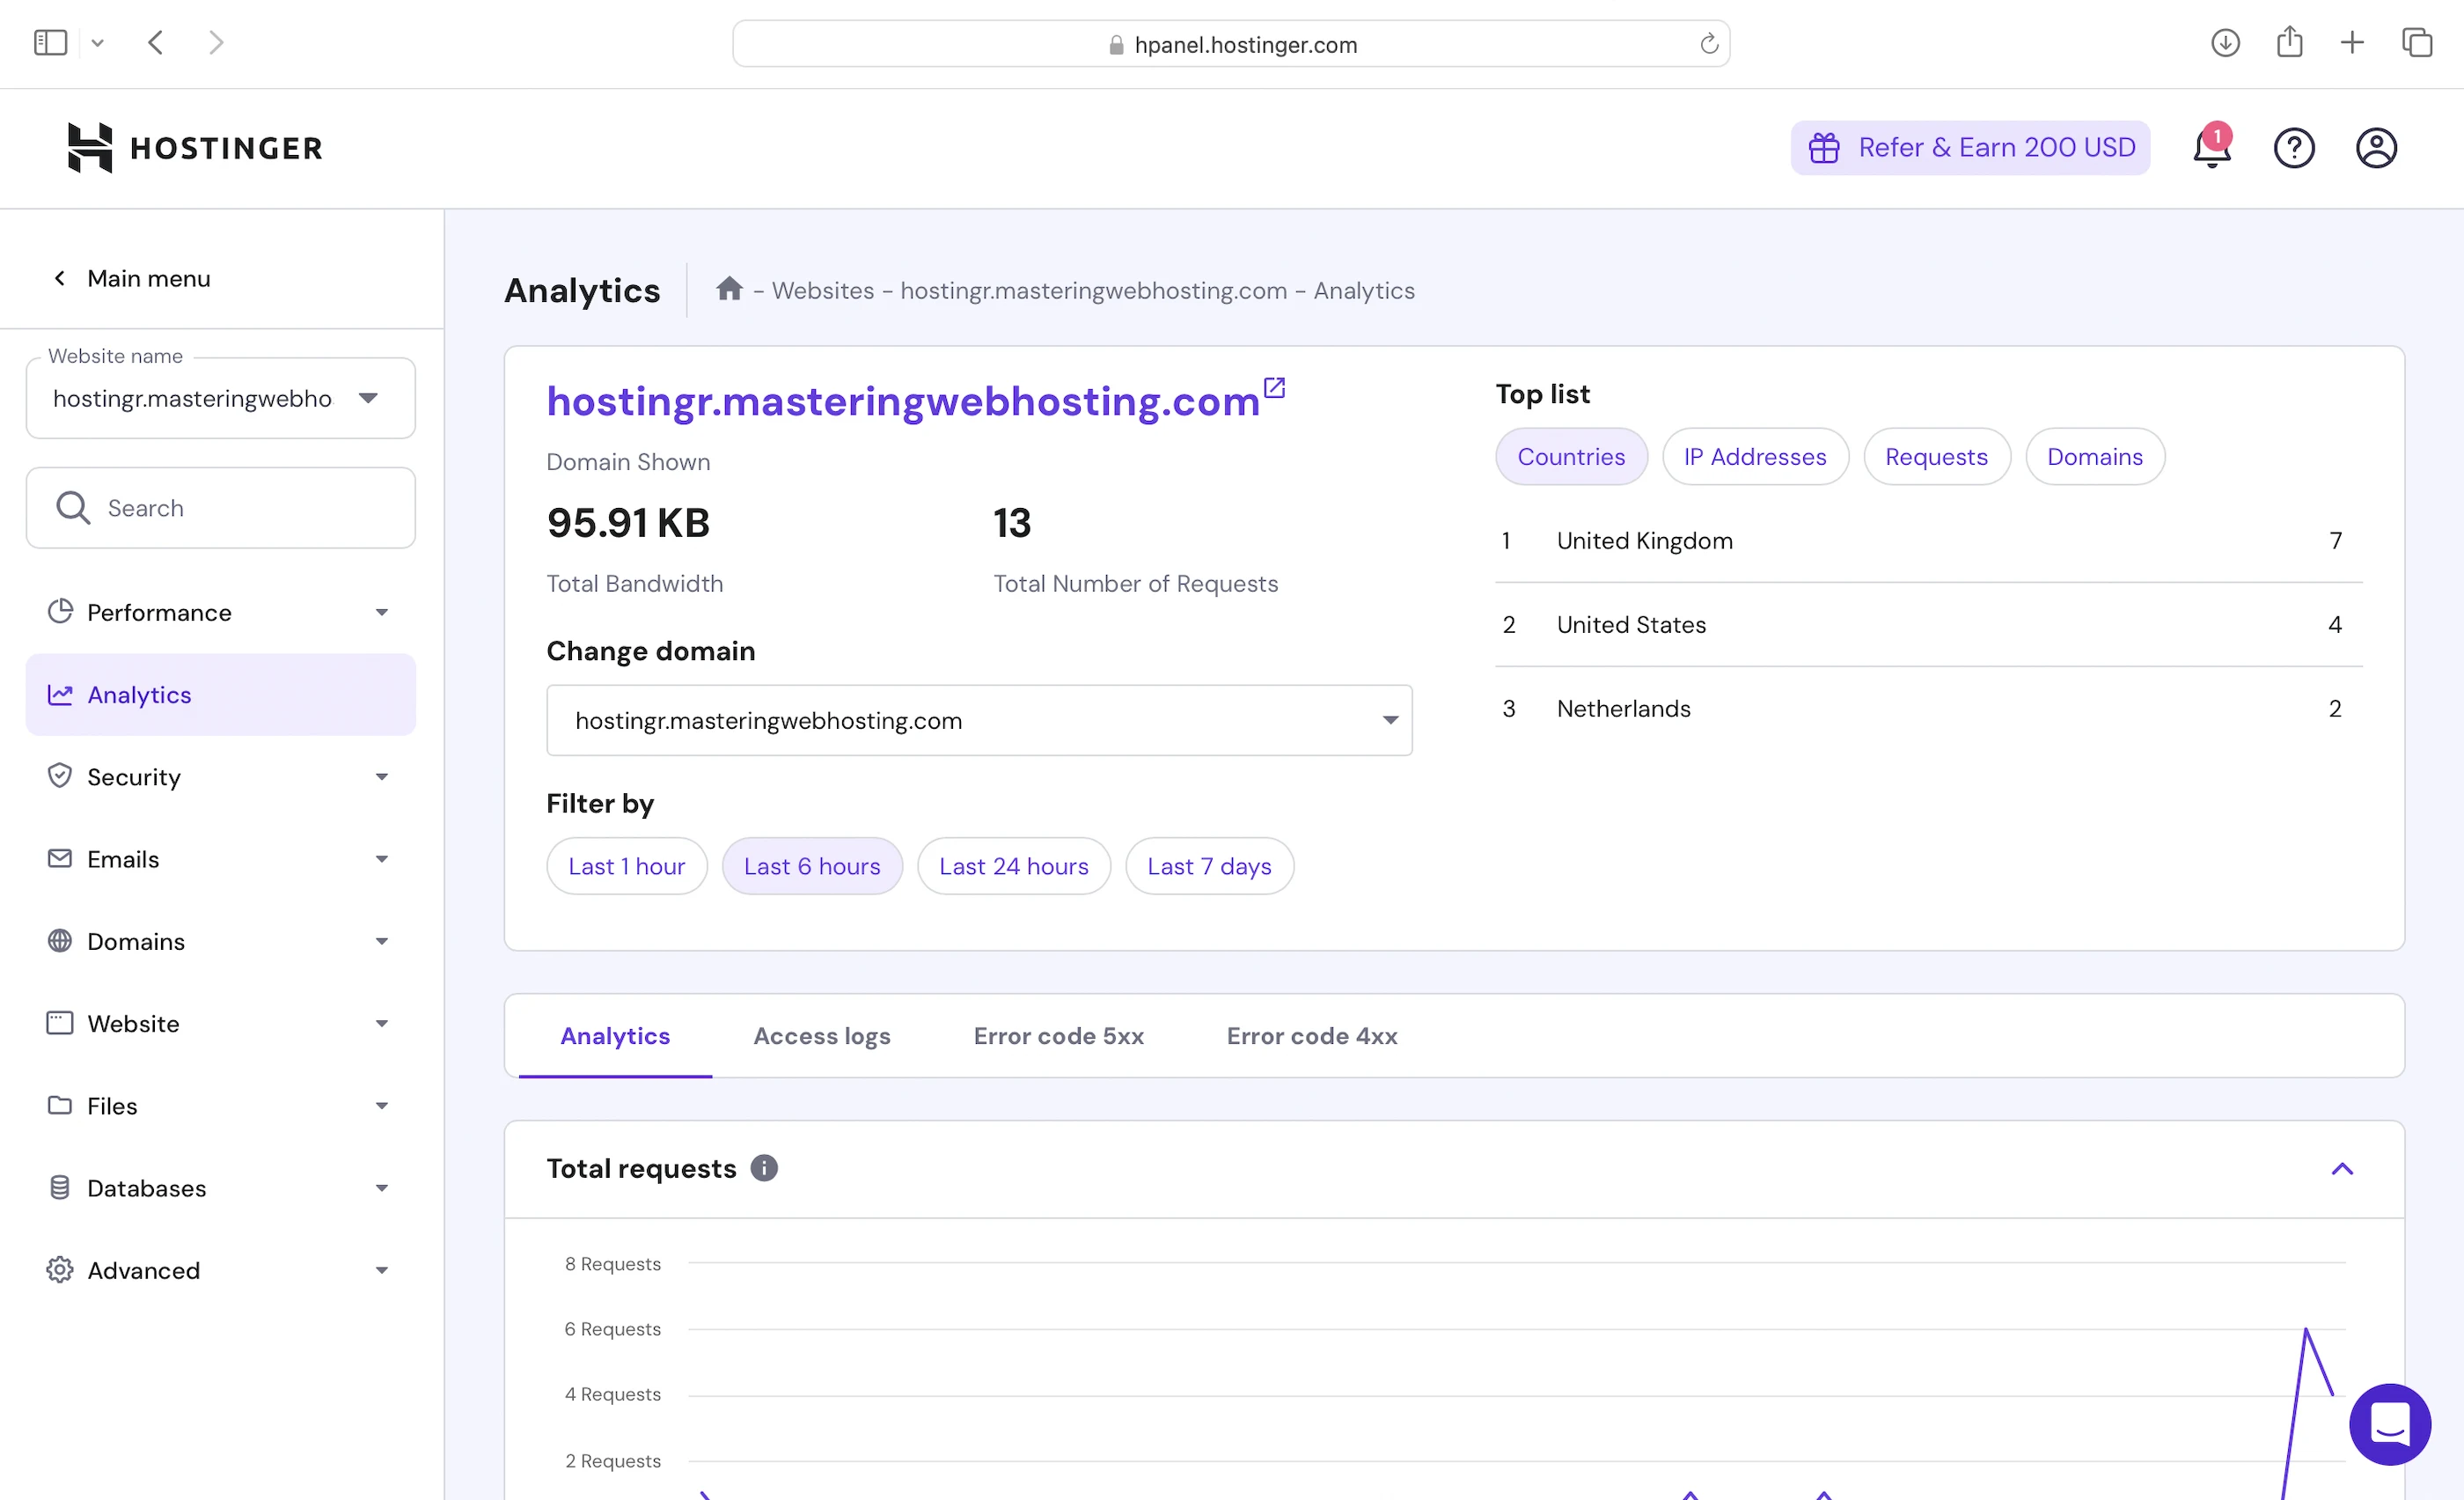Screen dimensions: 2464x1500
Task: Collapse the Total requests panel
Action: 2341,1168
